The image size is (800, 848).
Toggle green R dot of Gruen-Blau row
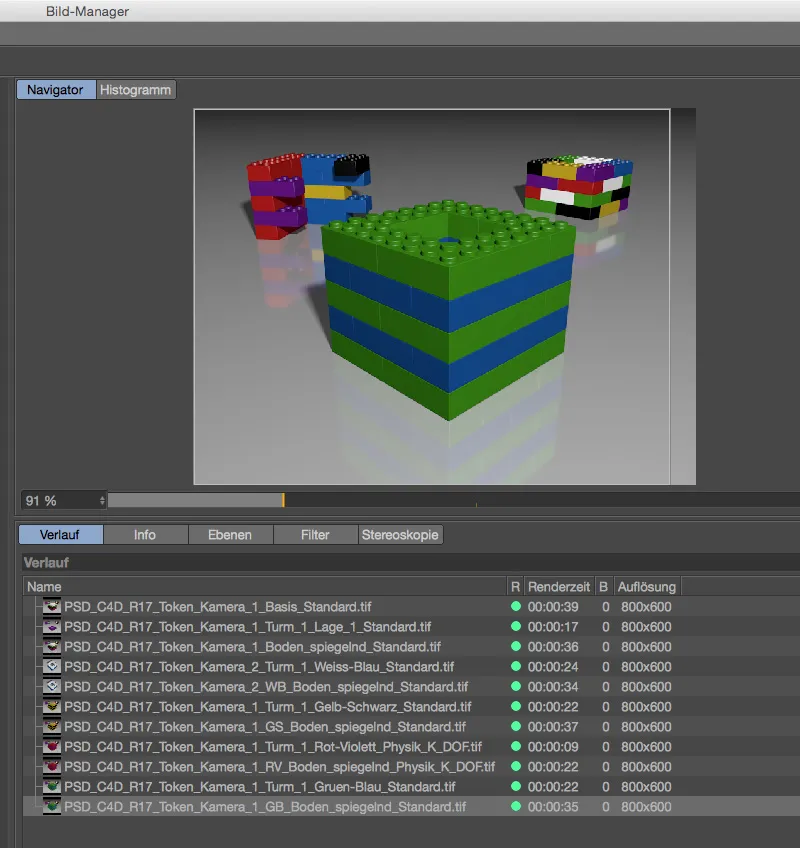(516, 786)
